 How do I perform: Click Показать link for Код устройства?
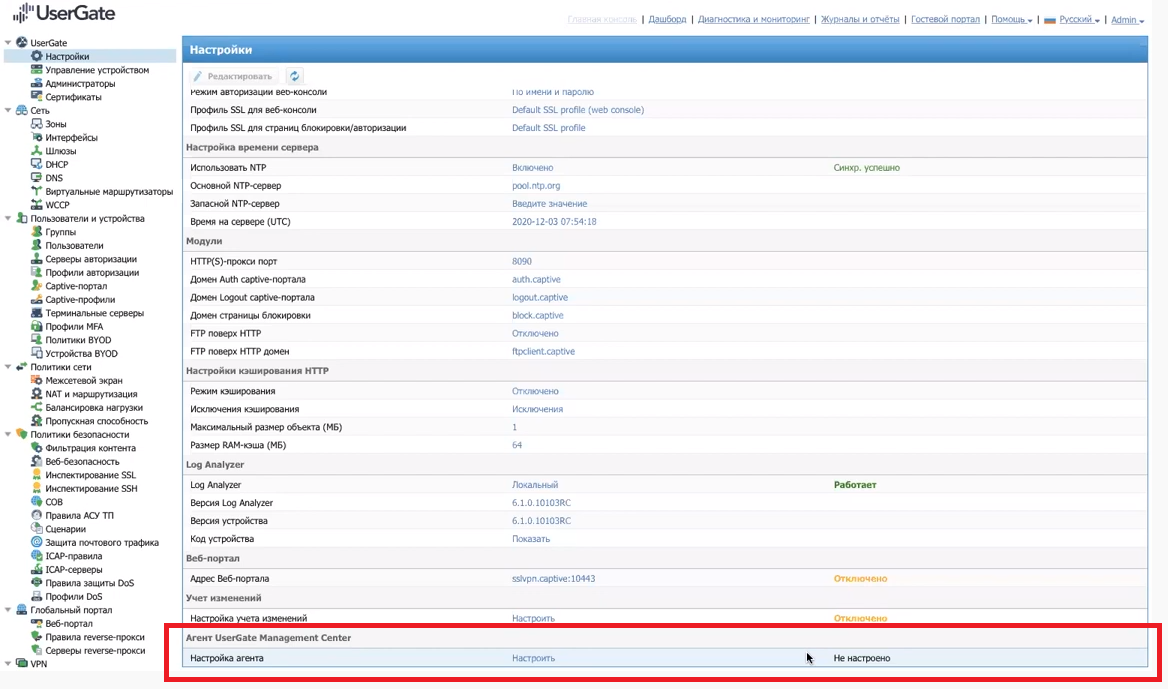[531, 539]
